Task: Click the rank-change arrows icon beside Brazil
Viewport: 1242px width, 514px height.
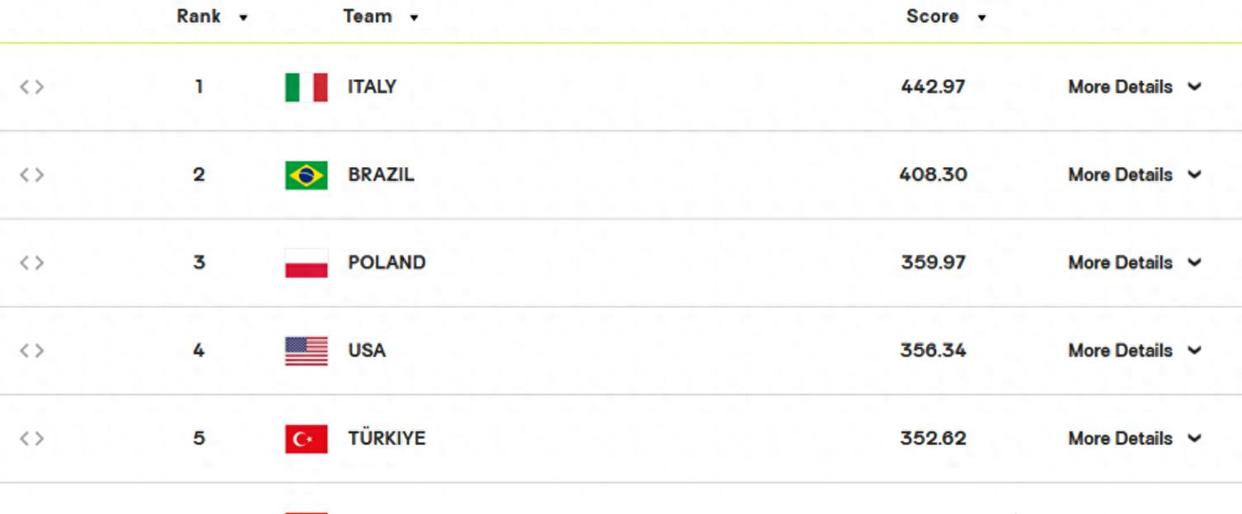Action: pyautogui.click(x=32, y=175)
